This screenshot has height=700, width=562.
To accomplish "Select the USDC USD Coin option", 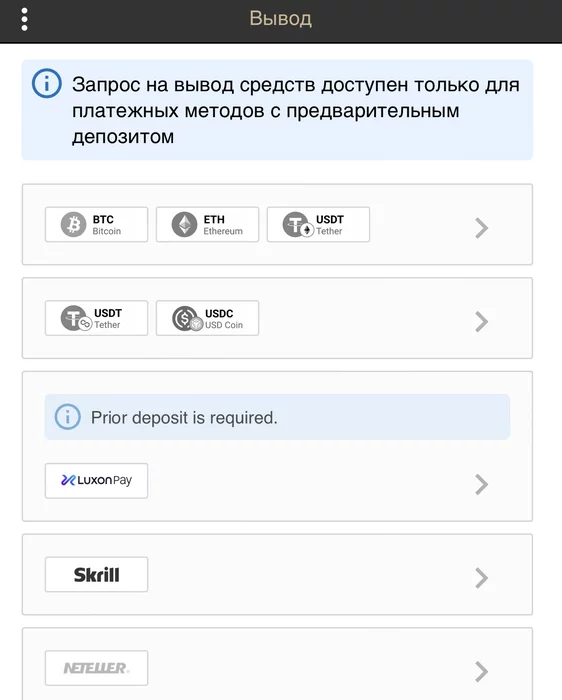I will coord(208,318).
